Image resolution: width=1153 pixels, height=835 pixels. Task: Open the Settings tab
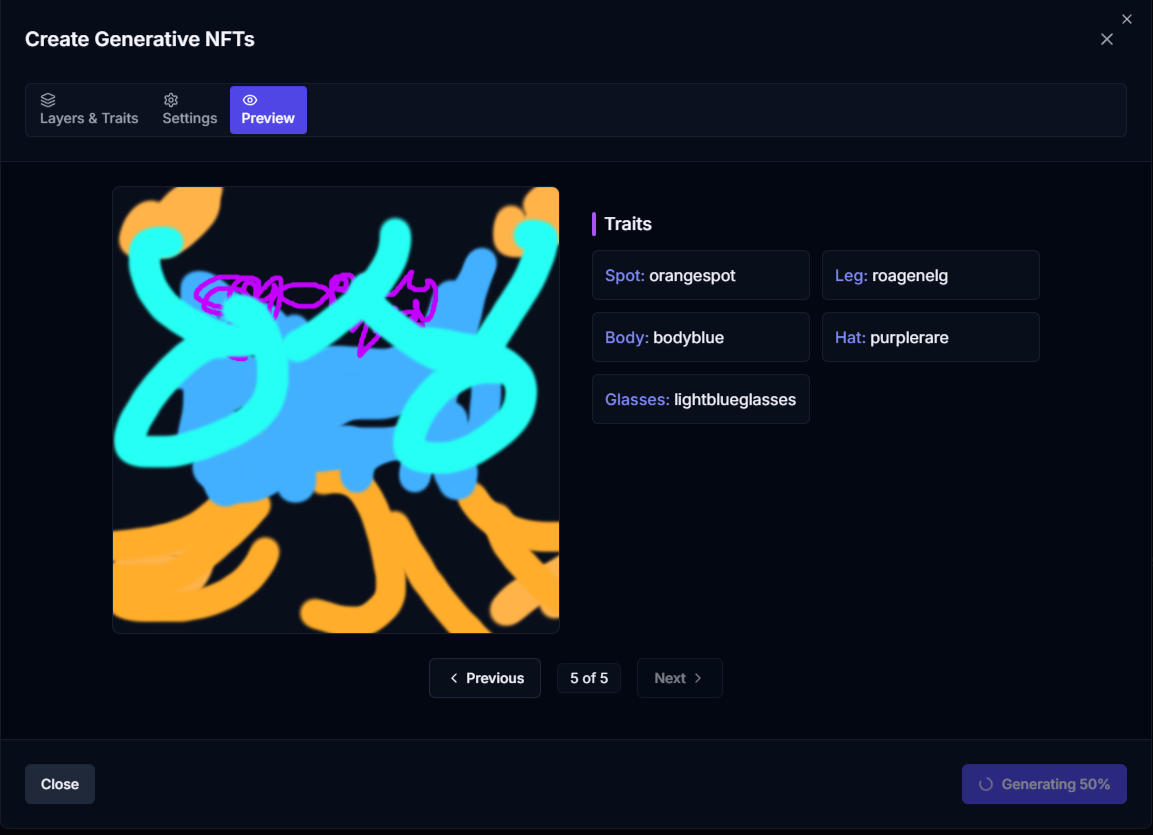pyautogui.click(x=190, y=110)
